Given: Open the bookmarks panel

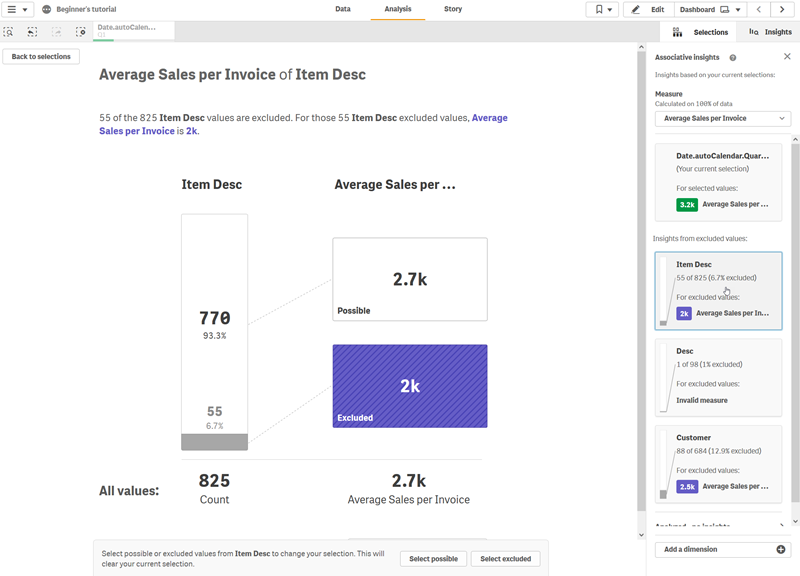Looking at the screenshot, I should tap(599, 9).
